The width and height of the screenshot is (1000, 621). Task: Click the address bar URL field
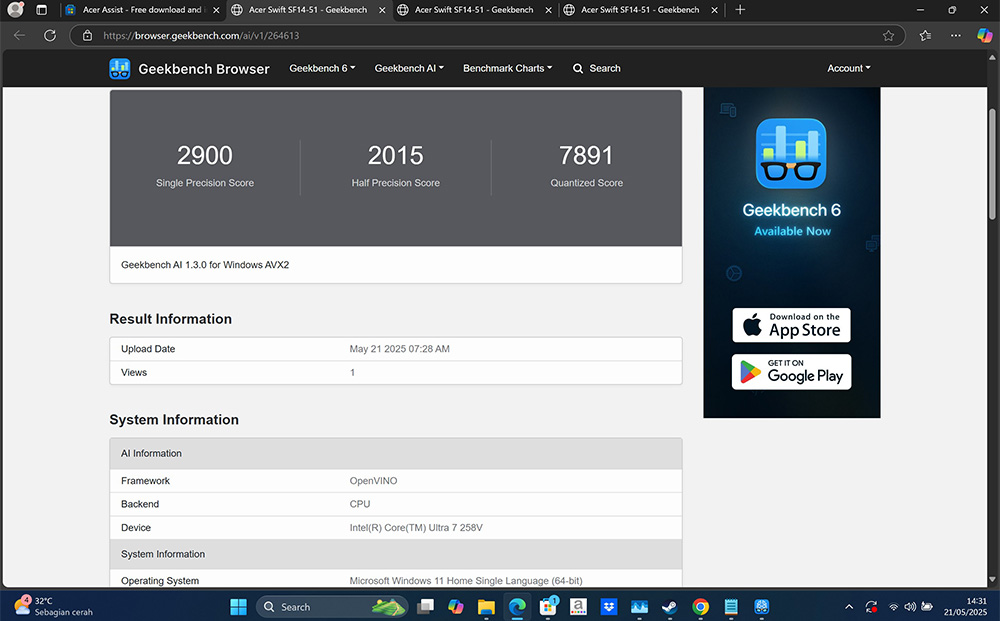tap(488, 36)
